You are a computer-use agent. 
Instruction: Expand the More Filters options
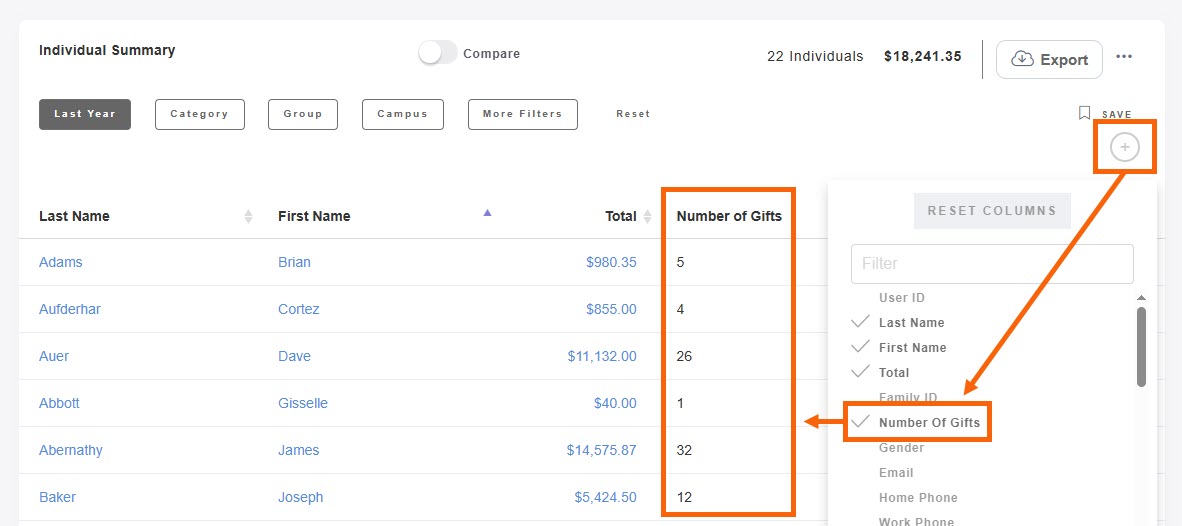[x=522, y=114]
